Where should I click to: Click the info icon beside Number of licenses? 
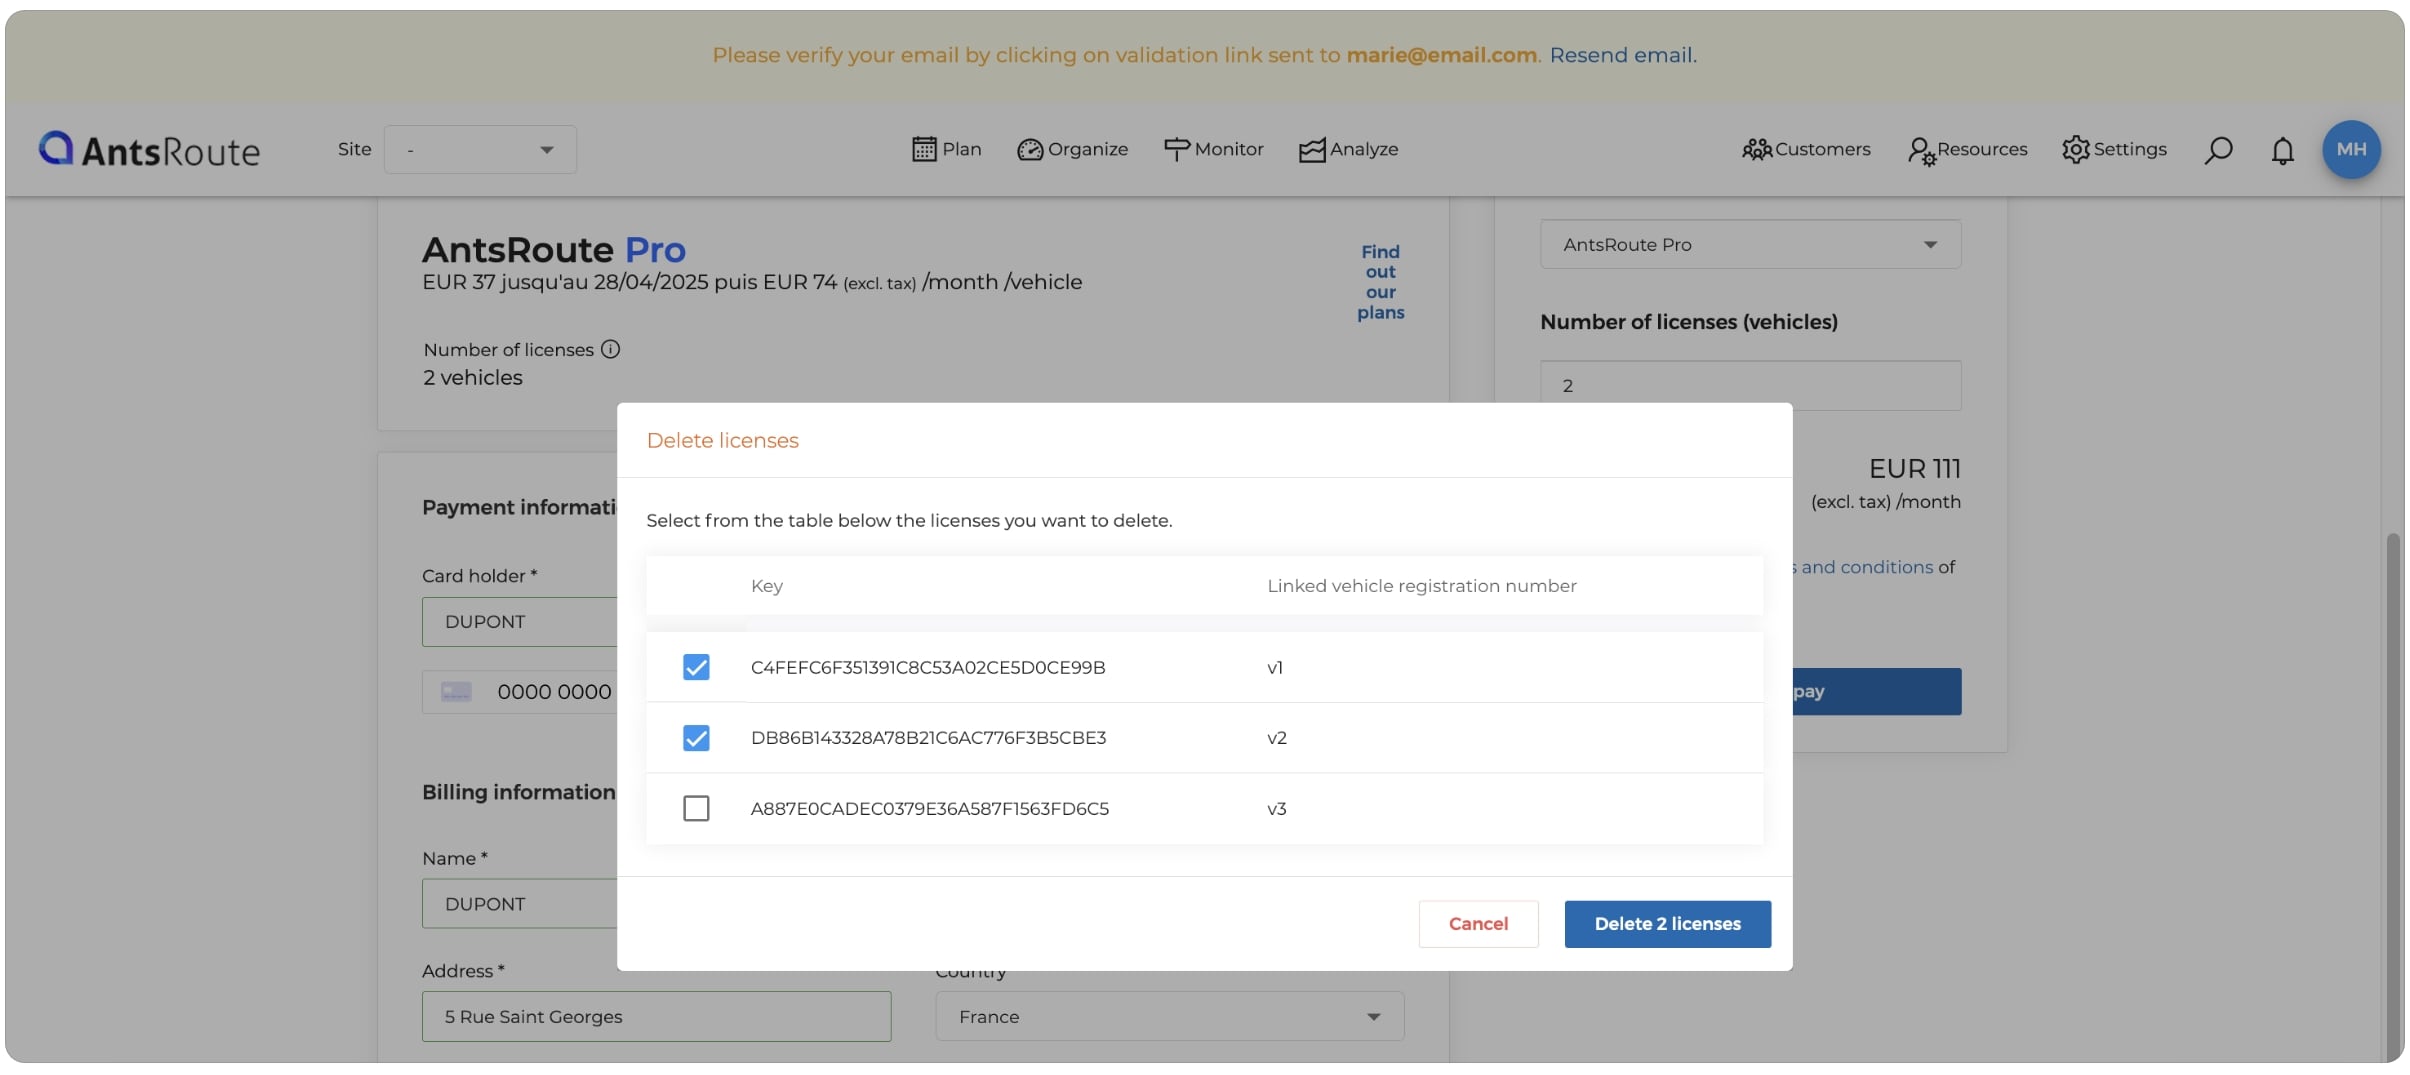[610, 350]
